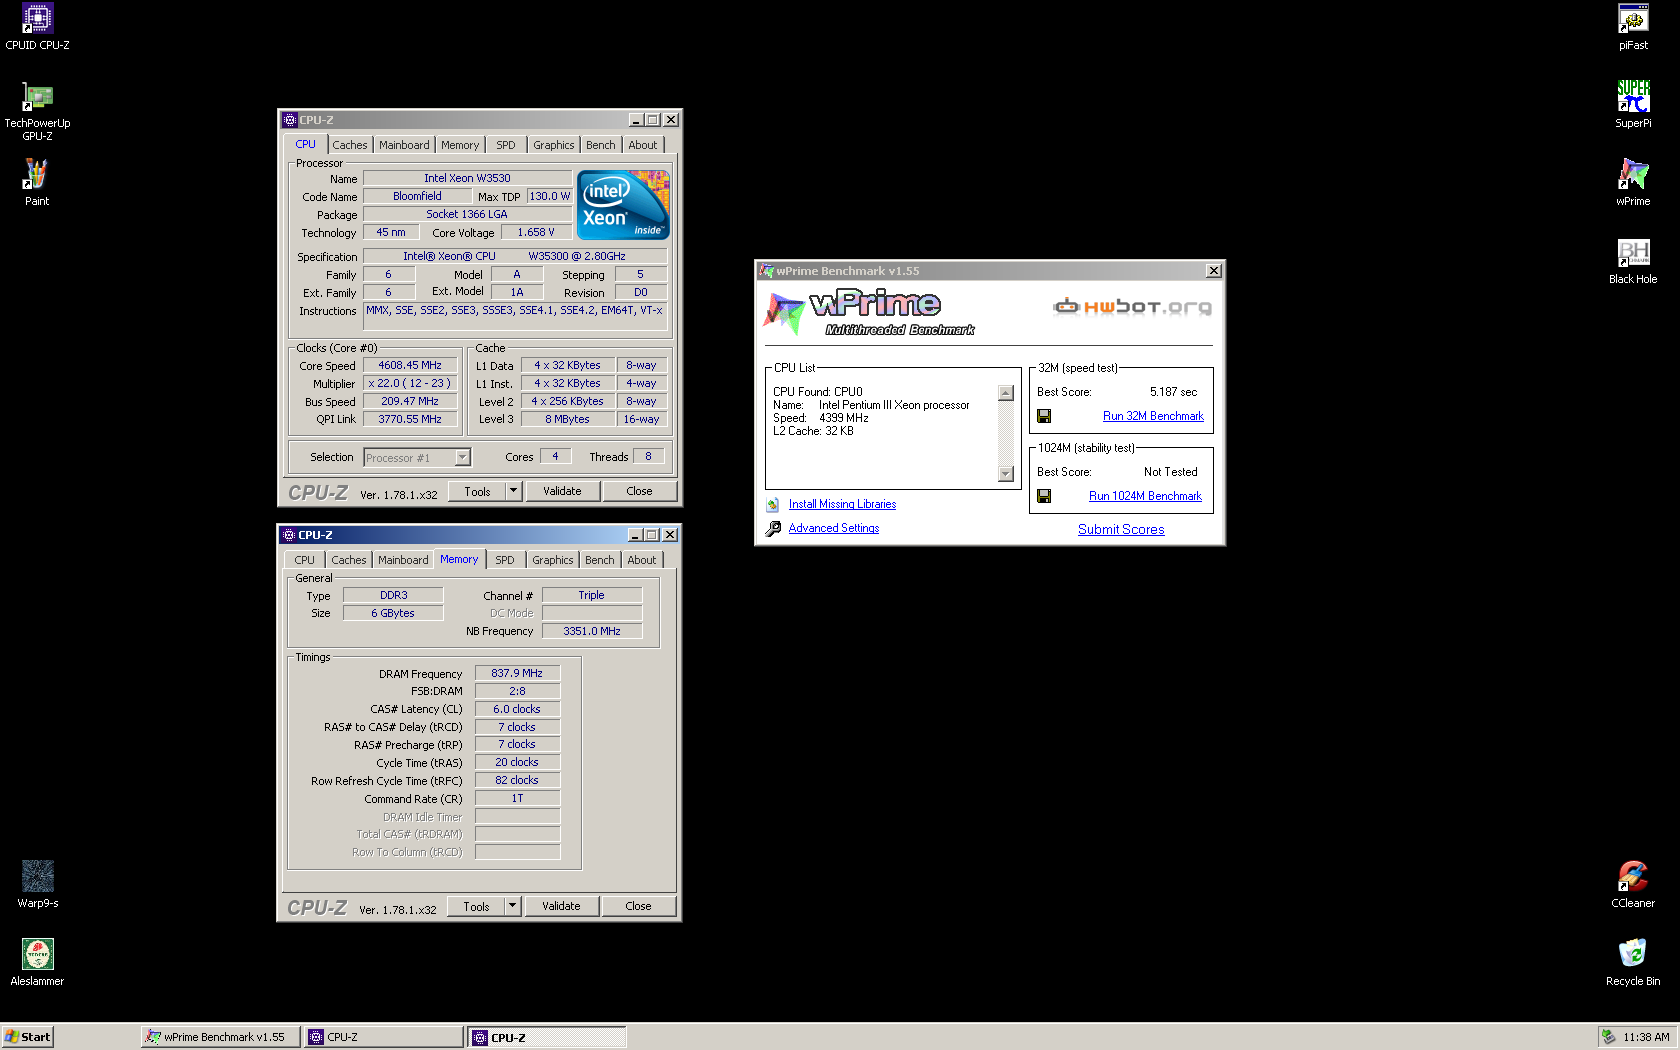Image resolution: width=1680 pixels, height=1050 pixels.
Task: Open About tab in bottom CPU-Z window
Action: (x=642, y=560)
